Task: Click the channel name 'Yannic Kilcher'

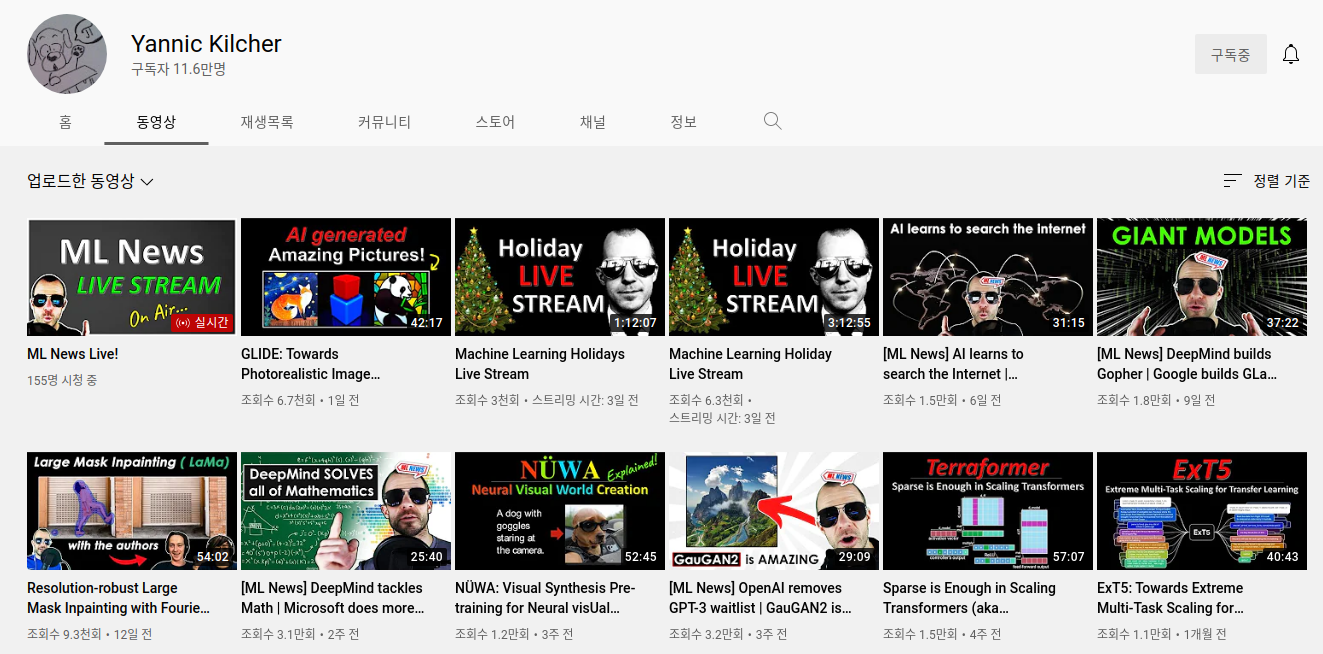Action: [206, 44]
